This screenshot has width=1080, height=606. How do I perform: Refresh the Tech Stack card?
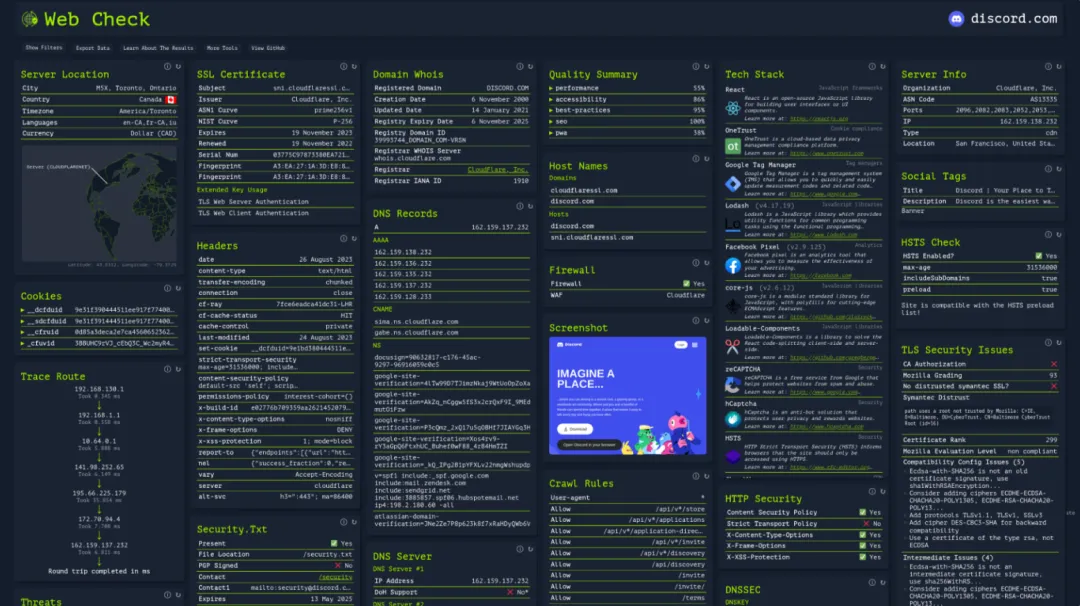pyautogui.click(x=882, y=67)
